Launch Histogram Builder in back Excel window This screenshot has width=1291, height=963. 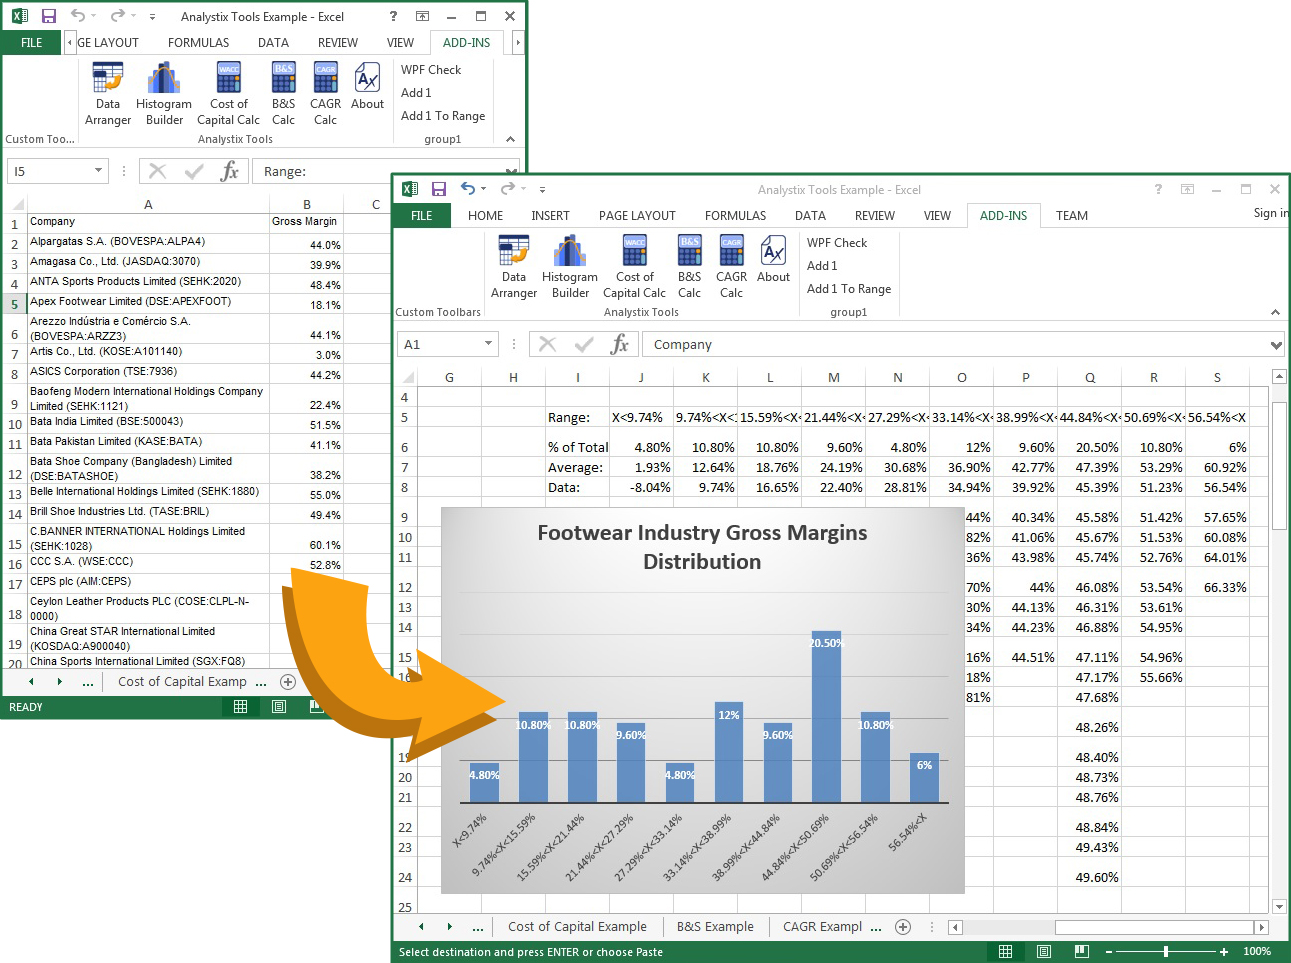164,94
